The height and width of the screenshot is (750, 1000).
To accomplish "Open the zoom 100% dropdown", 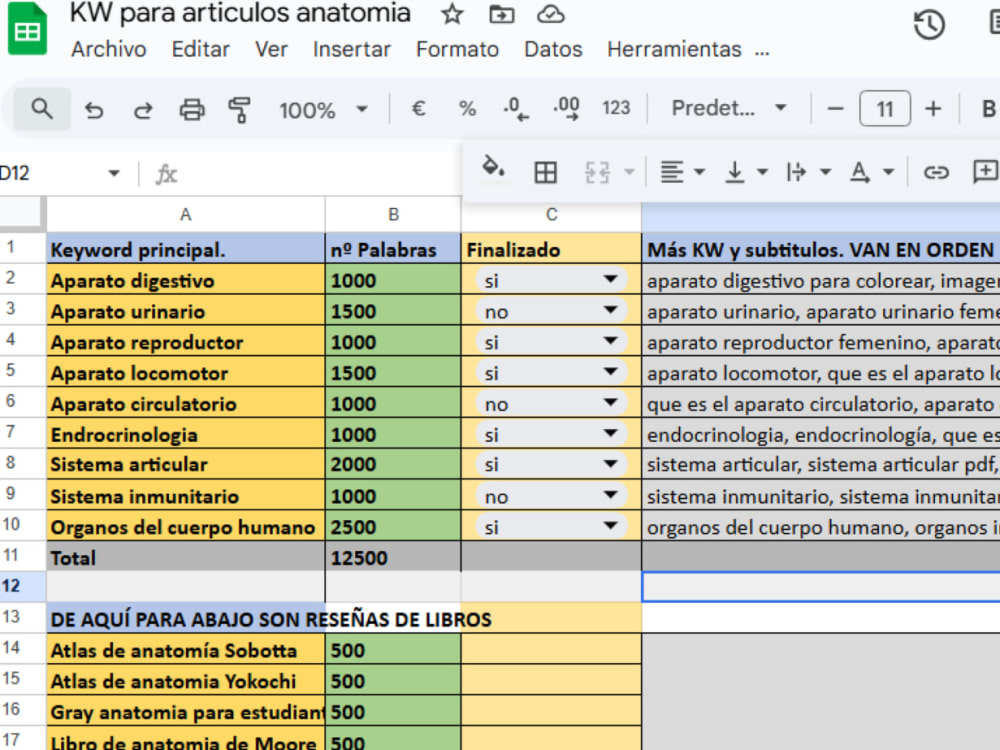I will point(323,110).
